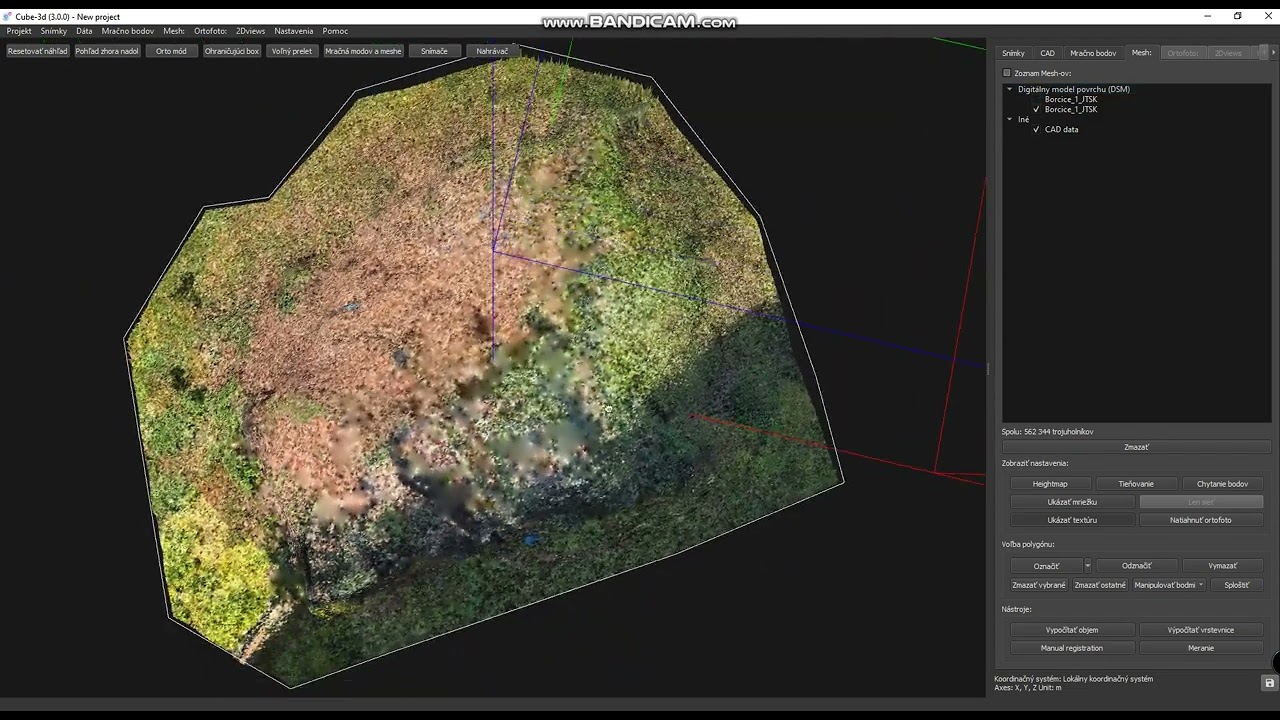Activate Orto mód in the toolbar
Viewport: 1280px width, 720px height.
point(171,51)
